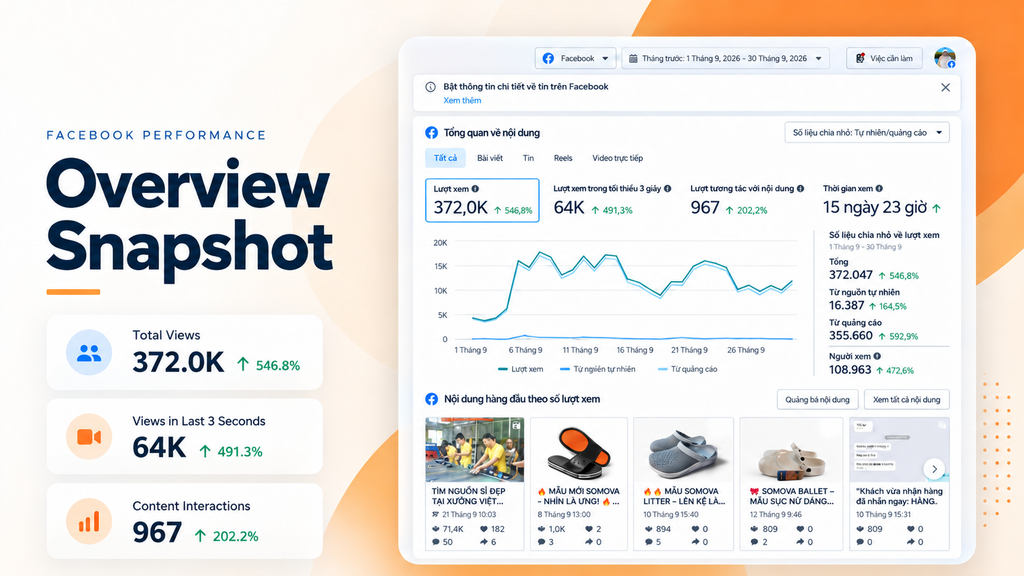Image resolution: width=1024 pixels, height=576 pixels.
Task: Click the info icon next to Thời gian xem
Action: click(879, 189)
